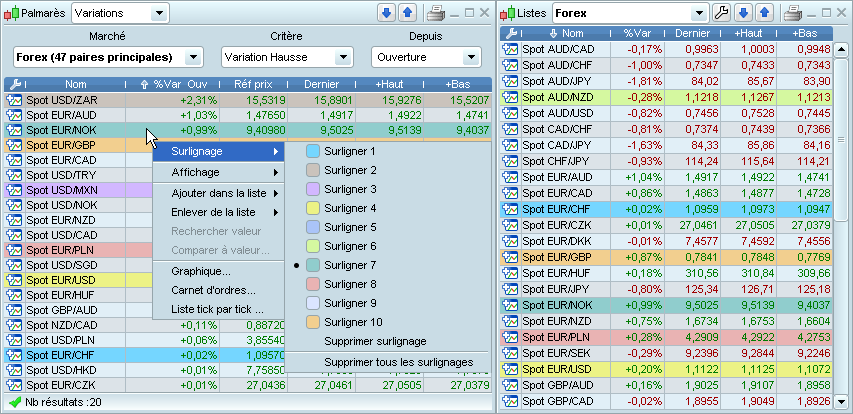Open chart icon for Spot USD/TRY row
This screenshot has width=853, height=414.
[x=15, y=175]
